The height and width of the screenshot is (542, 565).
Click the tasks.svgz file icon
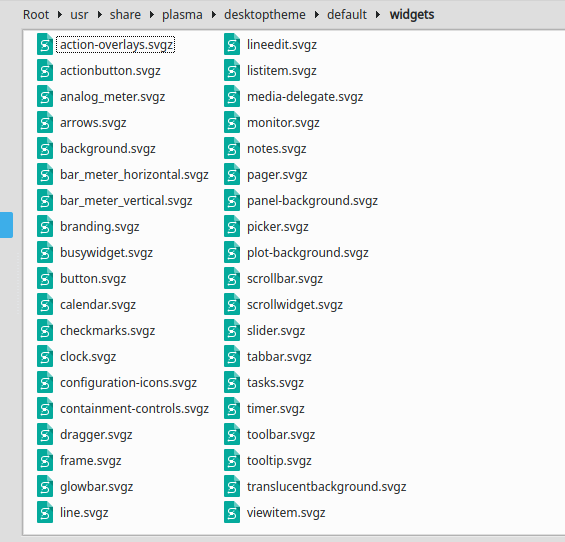(232, 382)
